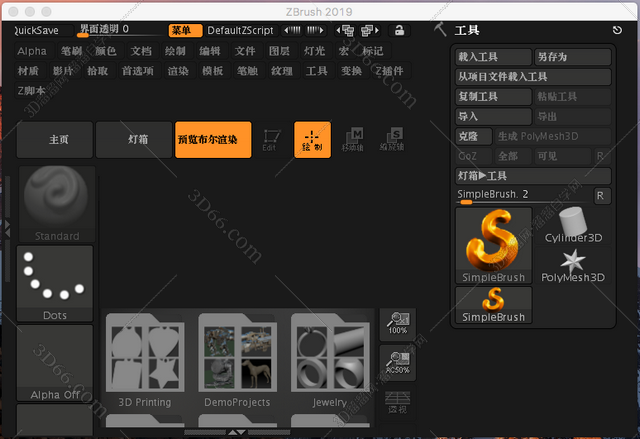Click the load previous layout icon
This screenshot has width=640, height=439.
[344, 31]
